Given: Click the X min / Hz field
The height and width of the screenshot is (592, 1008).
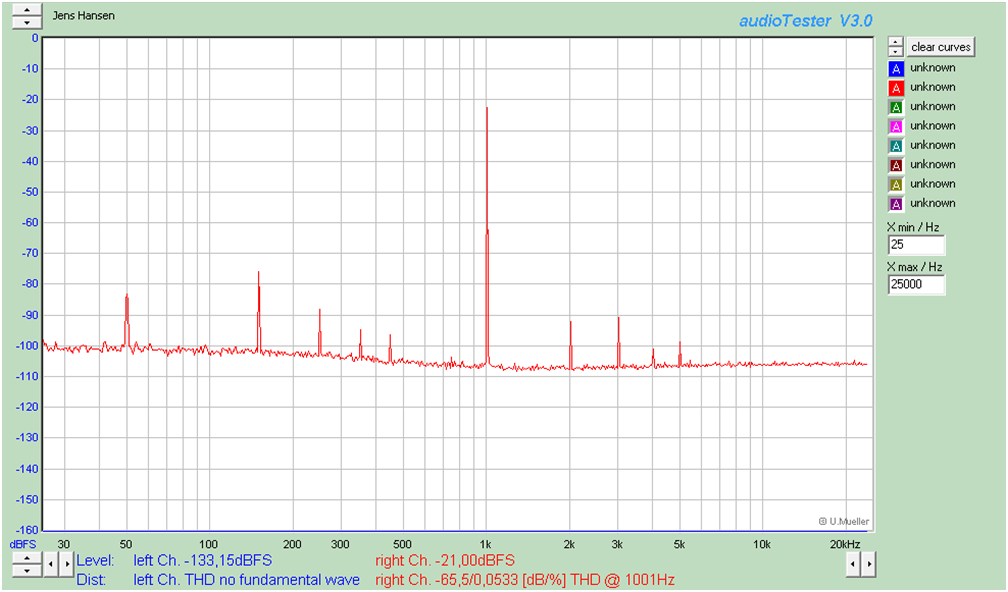Looking at the screenshot, I should click(916, 245).
